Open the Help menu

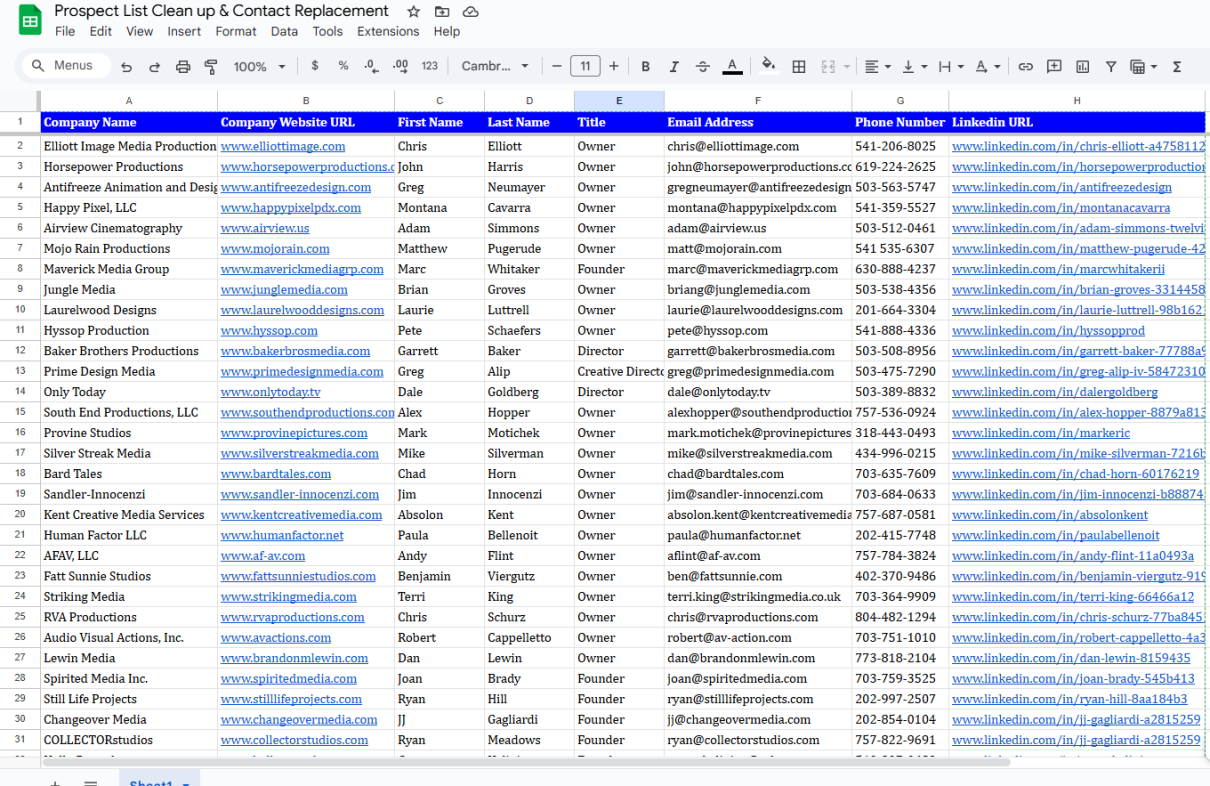point(447,31)
